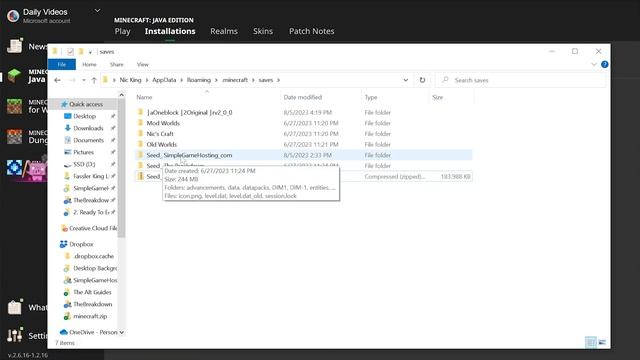Switch to launcher Realms tab
Screen dimensions: 640x360
pyautogui.click(x=224, y=31)
